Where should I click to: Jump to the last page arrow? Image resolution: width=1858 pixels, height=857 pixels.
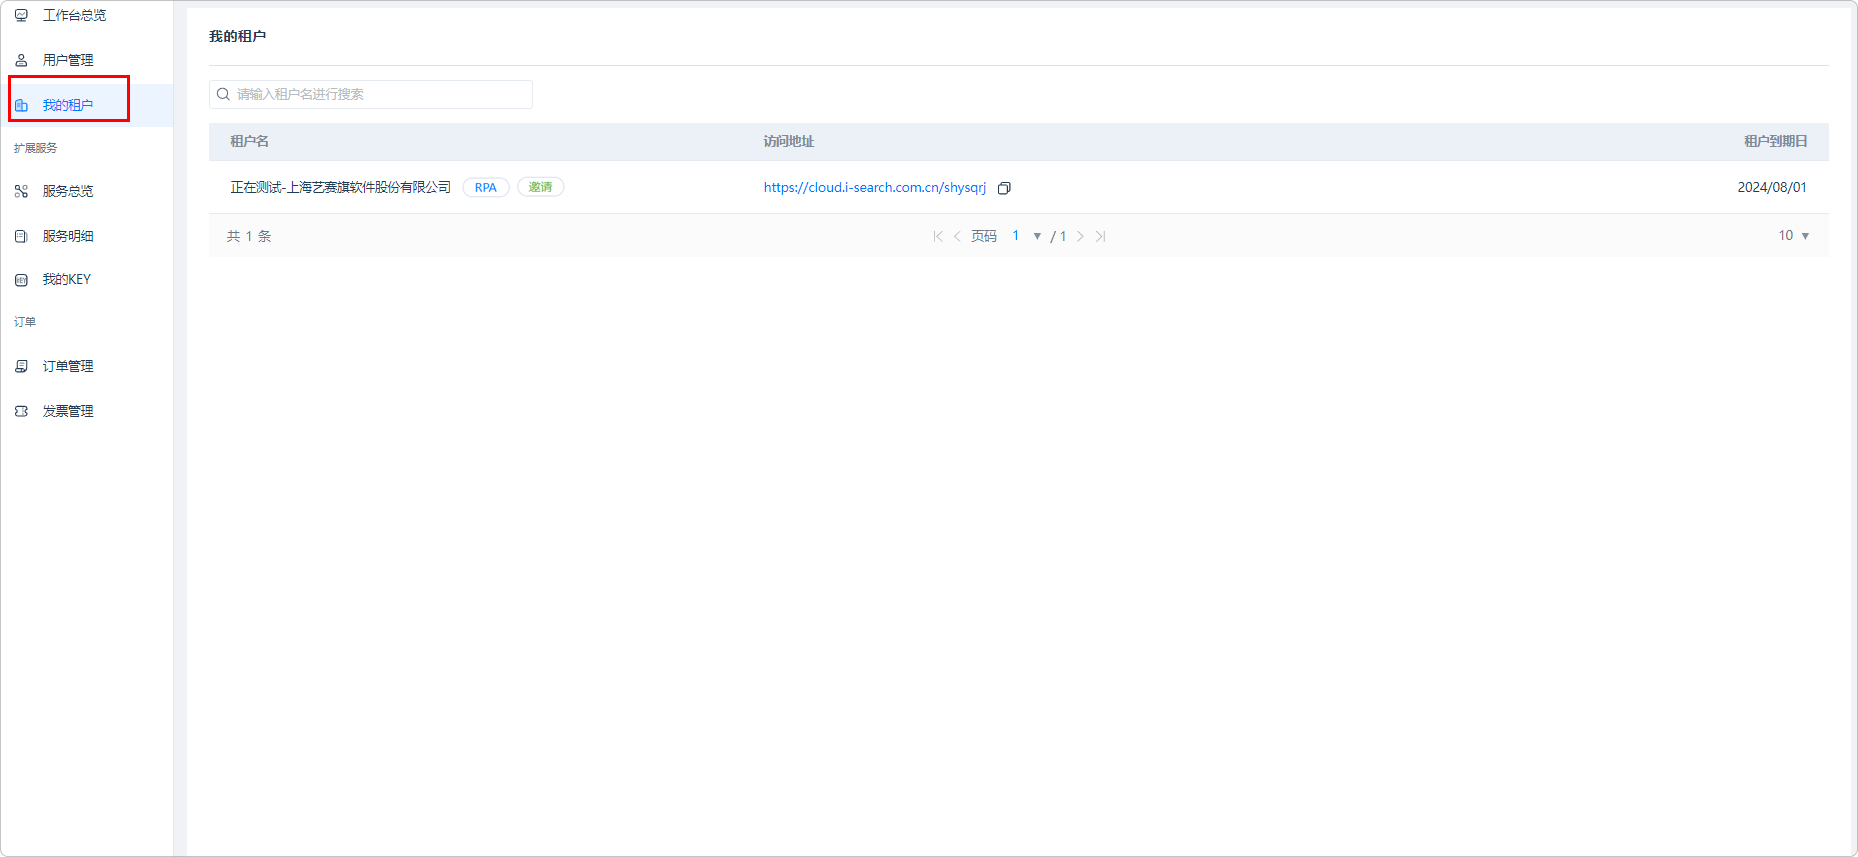pyautogui.click(x=1100, y=236)
